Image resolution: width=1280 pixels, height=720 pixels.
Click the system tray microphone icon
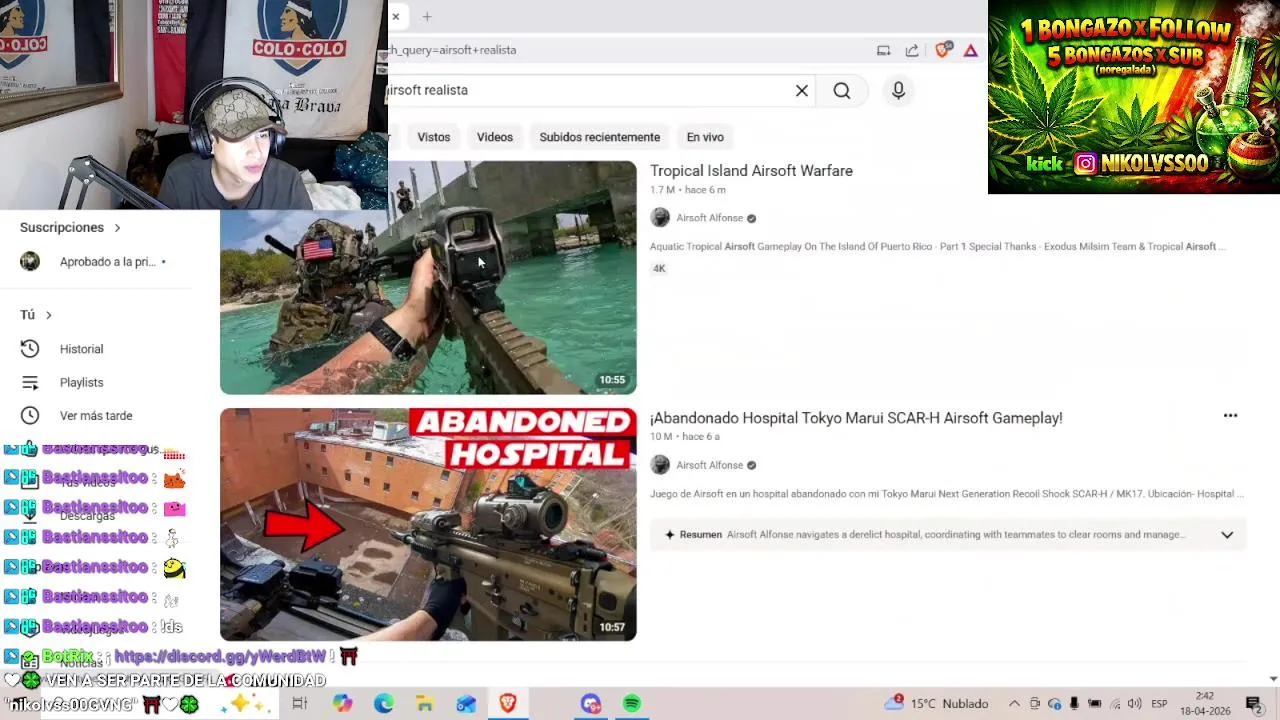(1074, 704)
